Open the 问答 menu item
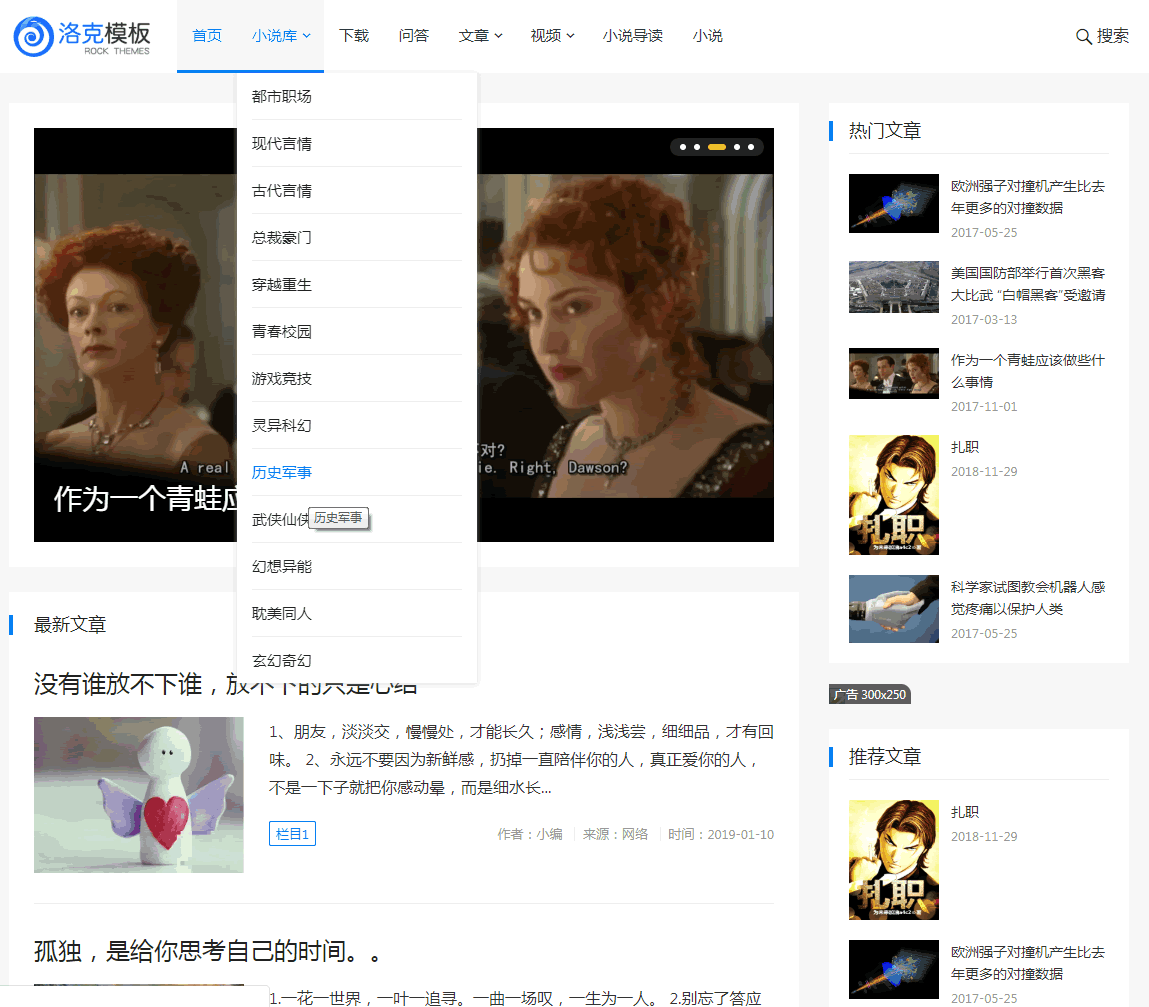 (413, 36)
